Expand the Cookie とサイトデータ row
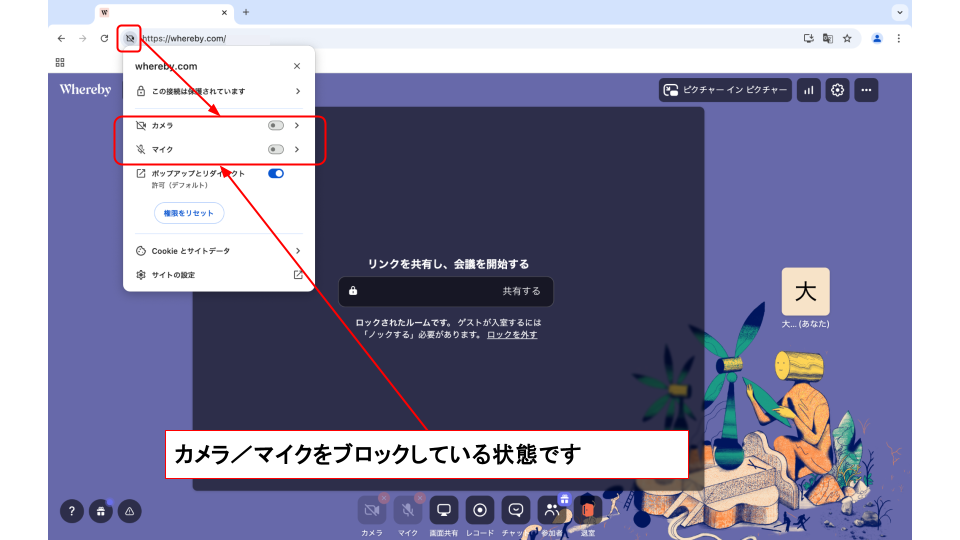The image size is (960, 540). click(x=218, y=251)
